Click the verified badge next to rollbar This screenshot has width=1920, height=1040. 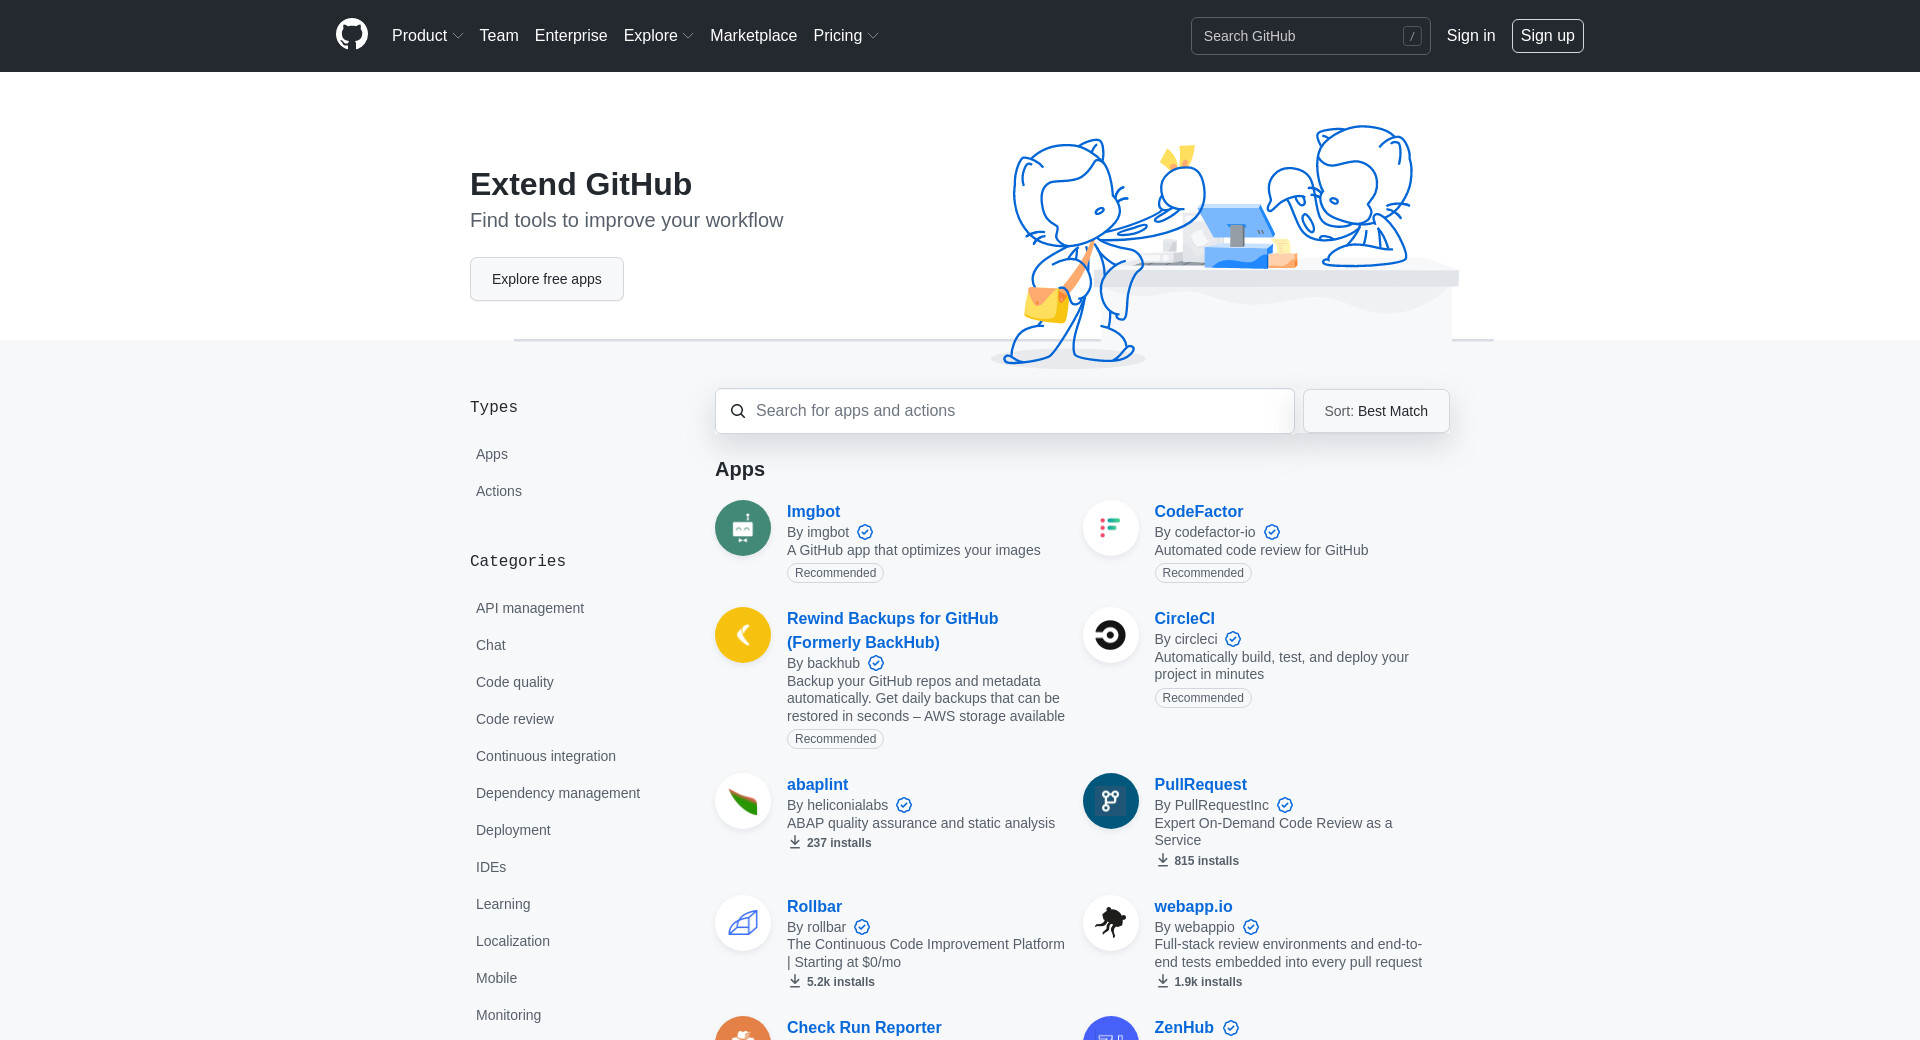point(862,928)
